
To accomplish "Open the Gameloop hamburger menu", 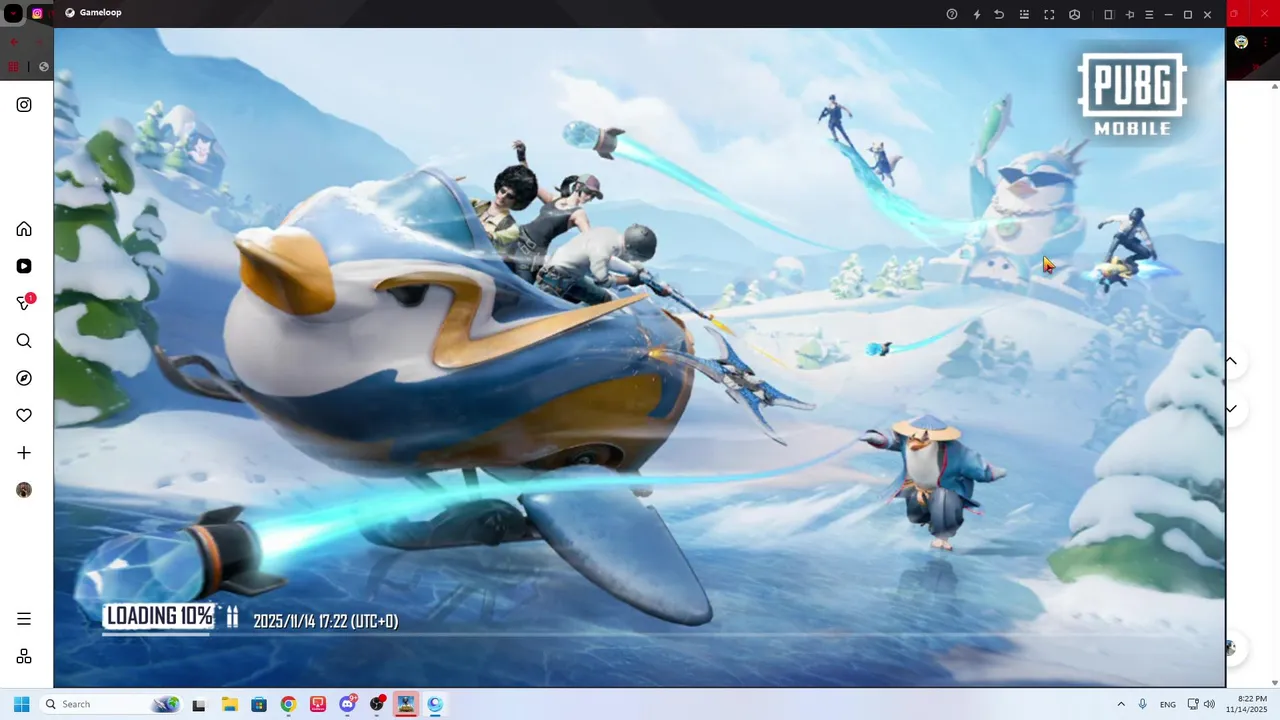I will tap(1149, 14).
